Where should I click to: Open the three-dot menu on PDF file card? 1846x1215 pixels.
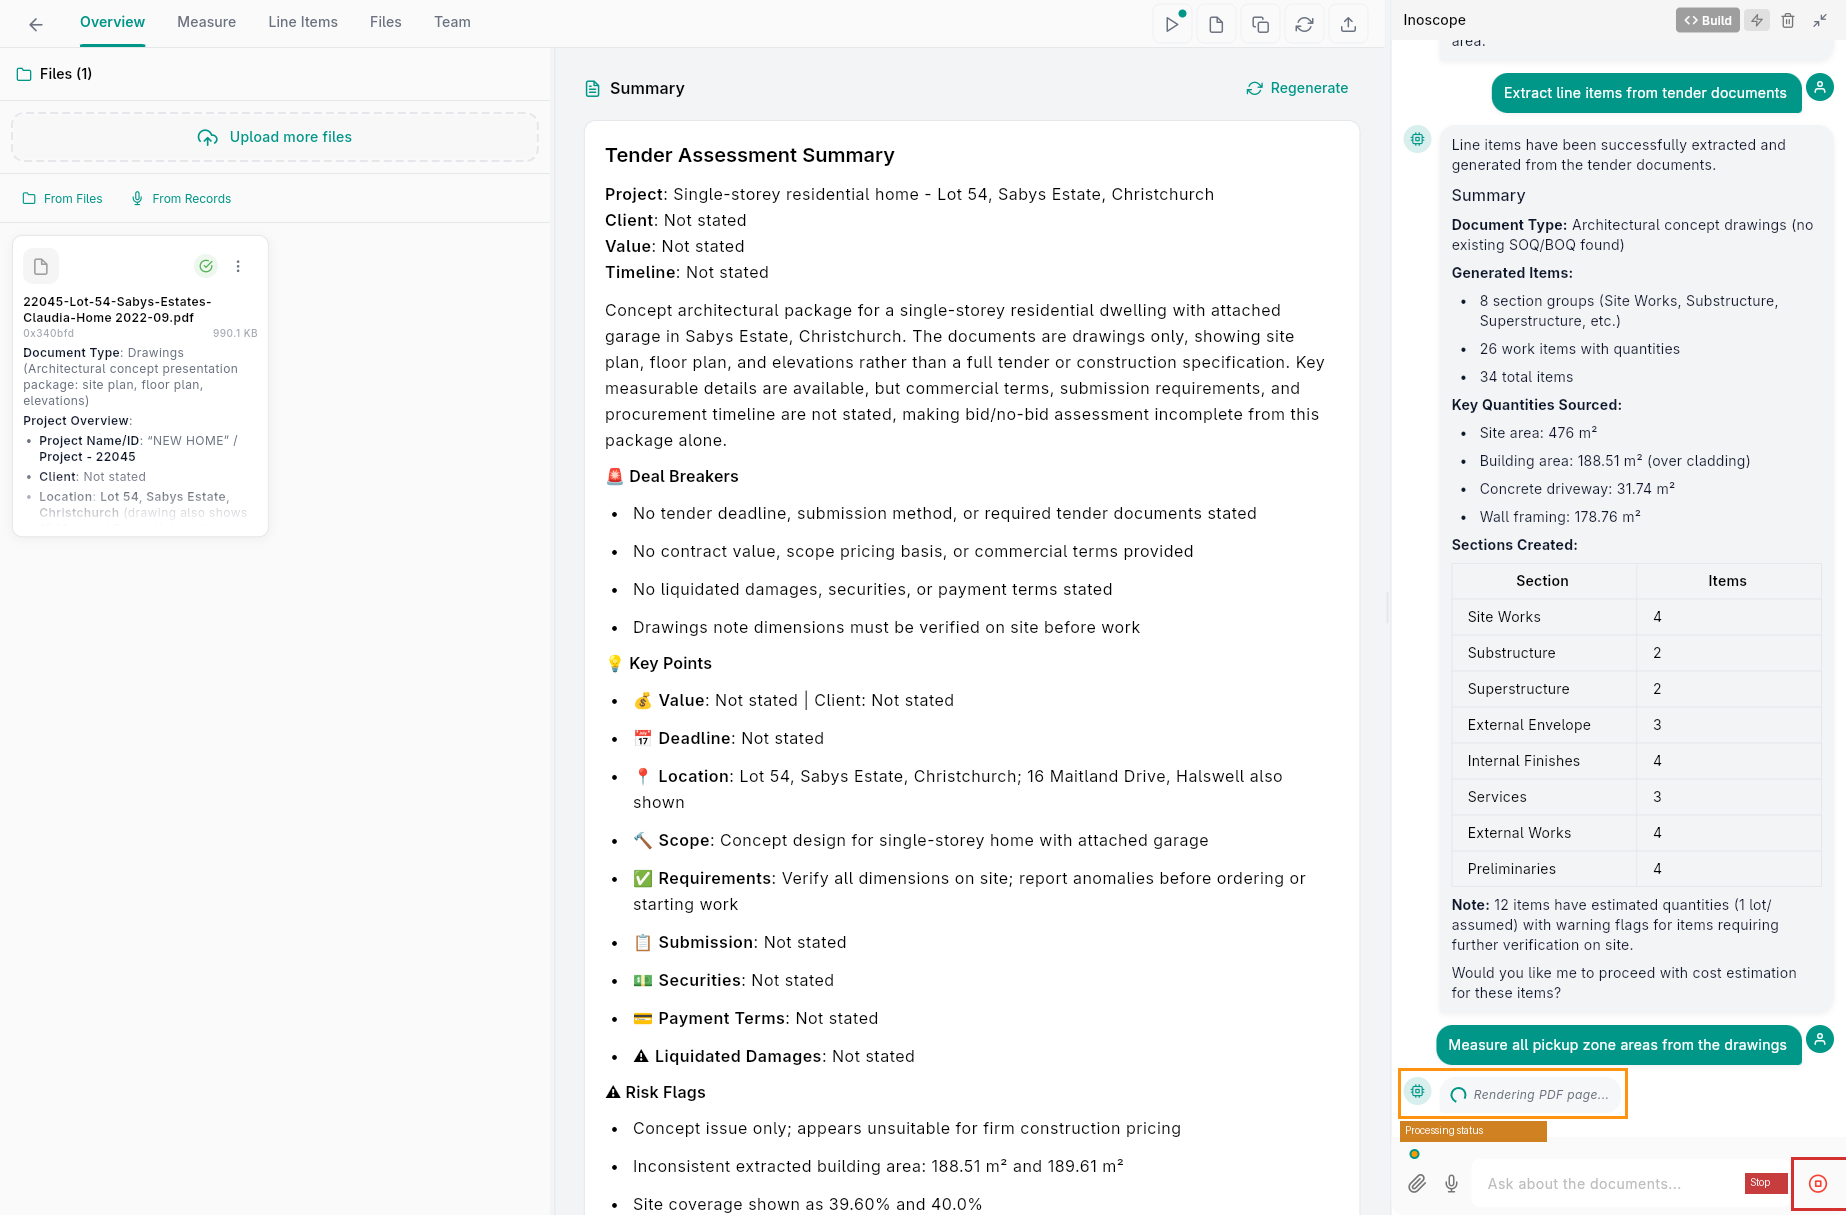[238, 266]
